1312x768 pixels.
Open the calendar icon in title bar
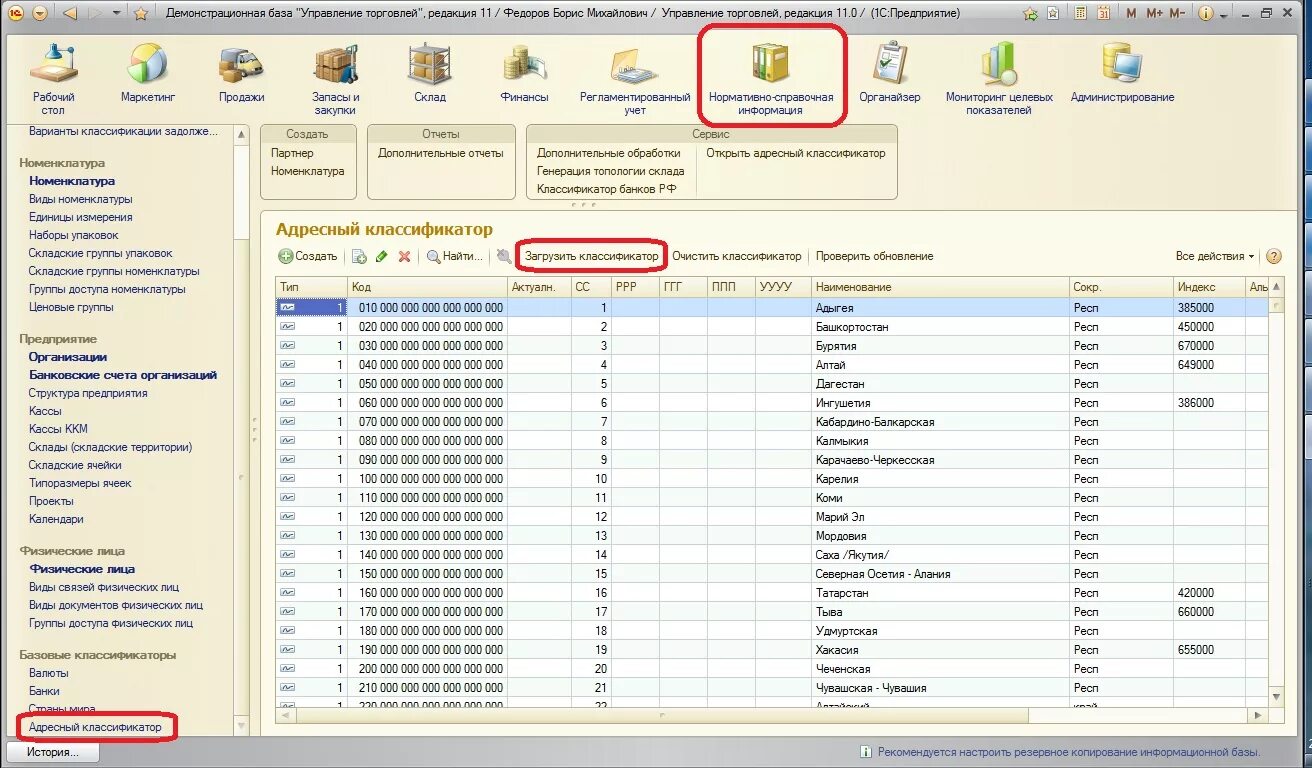(1102, 13)
